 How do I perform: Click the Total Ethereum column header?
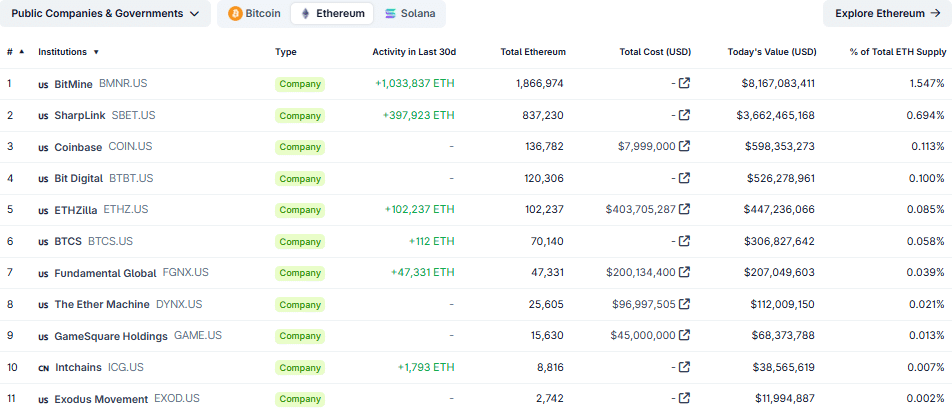click(x=533, y=52)
